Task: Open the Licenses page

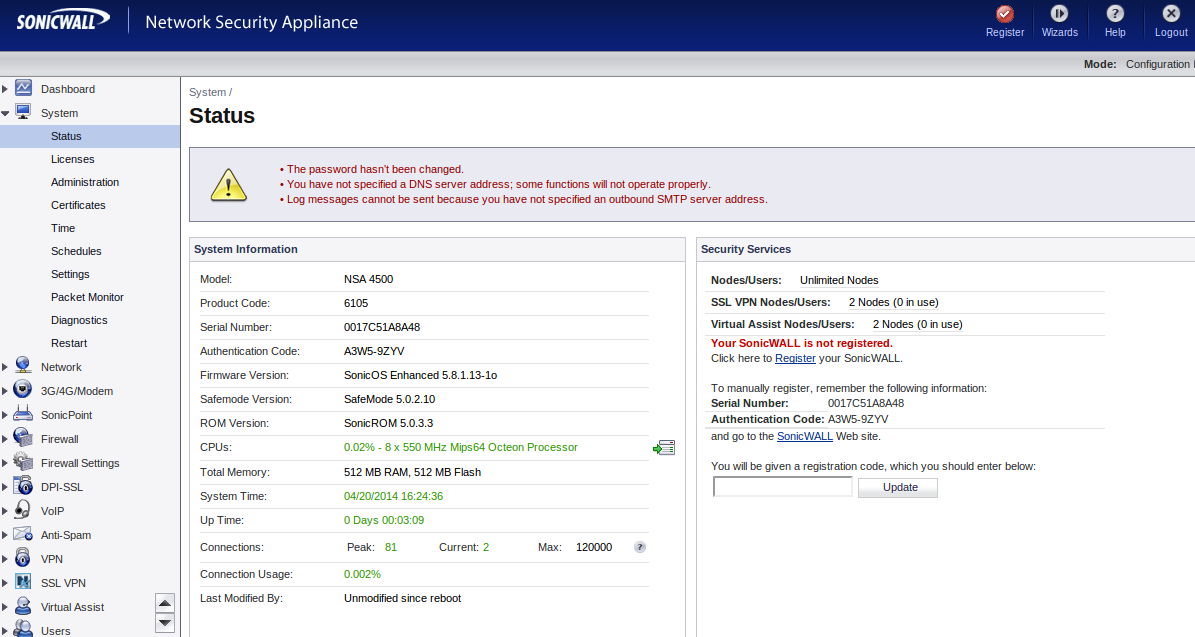Action: pyautogui.click(x=72, y=159)
